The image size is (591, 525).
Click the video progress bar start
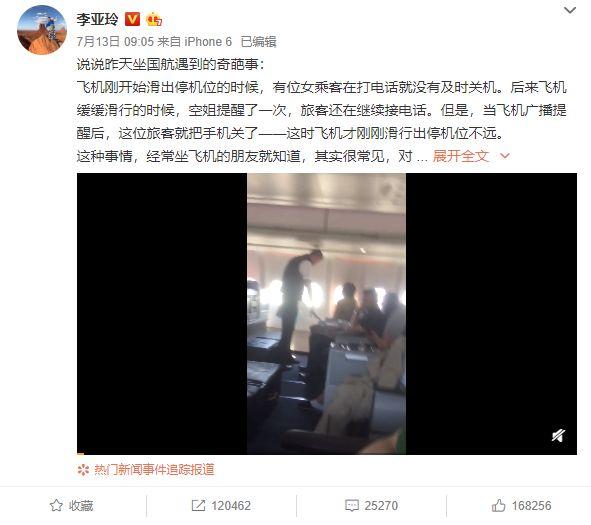point(80,453)
